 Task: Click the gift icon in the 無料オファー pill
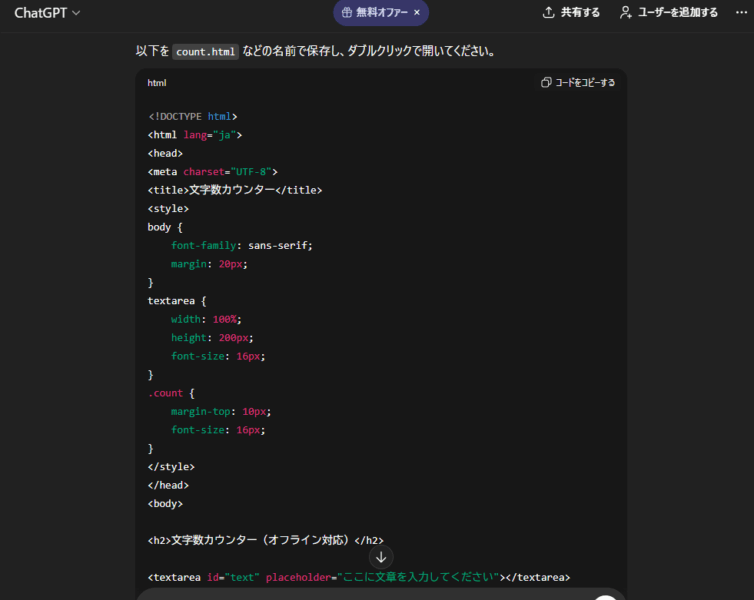pyautogui.click(x=346, y=13)
